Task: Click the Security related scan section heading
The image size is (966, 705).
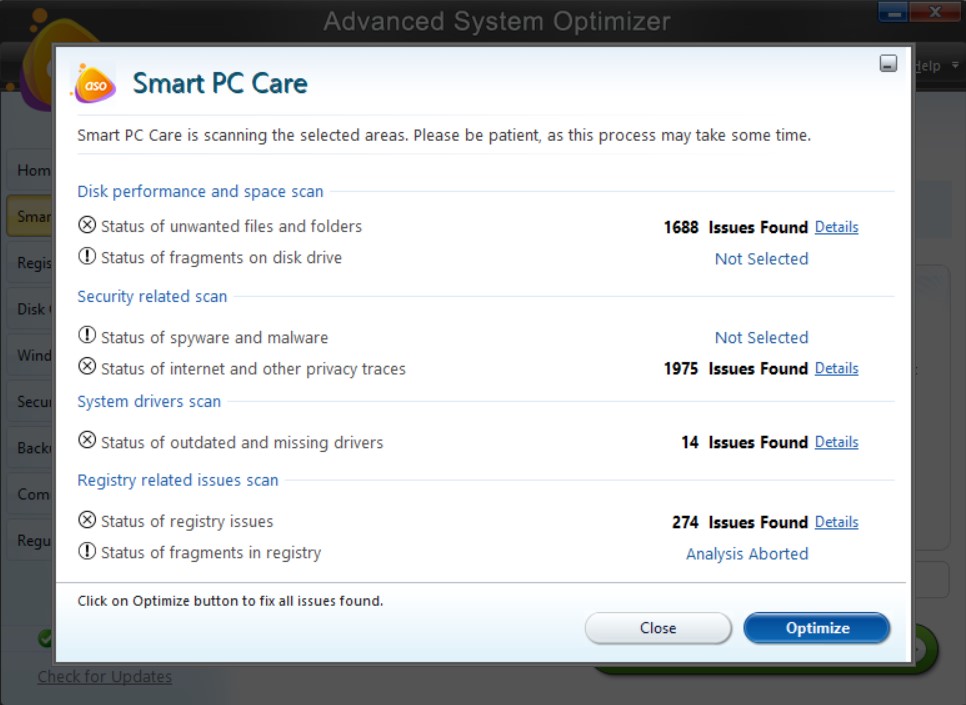Action: coord(152,296)
